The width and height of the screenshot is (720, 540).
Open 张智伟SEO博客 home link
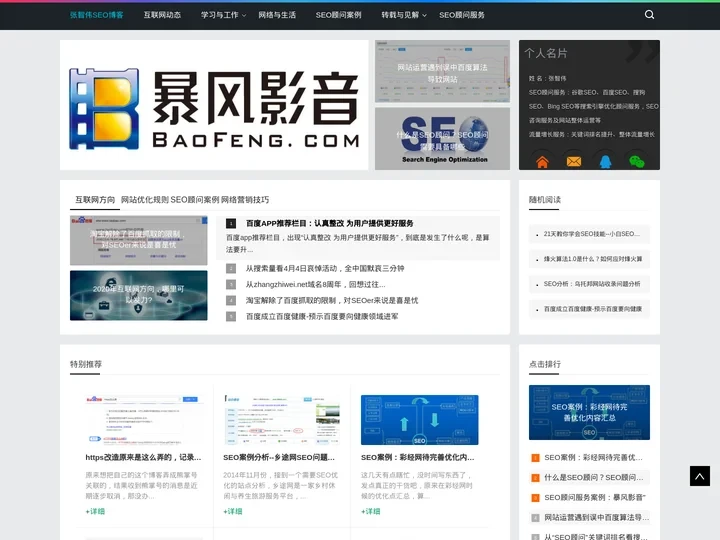point(96,15)
